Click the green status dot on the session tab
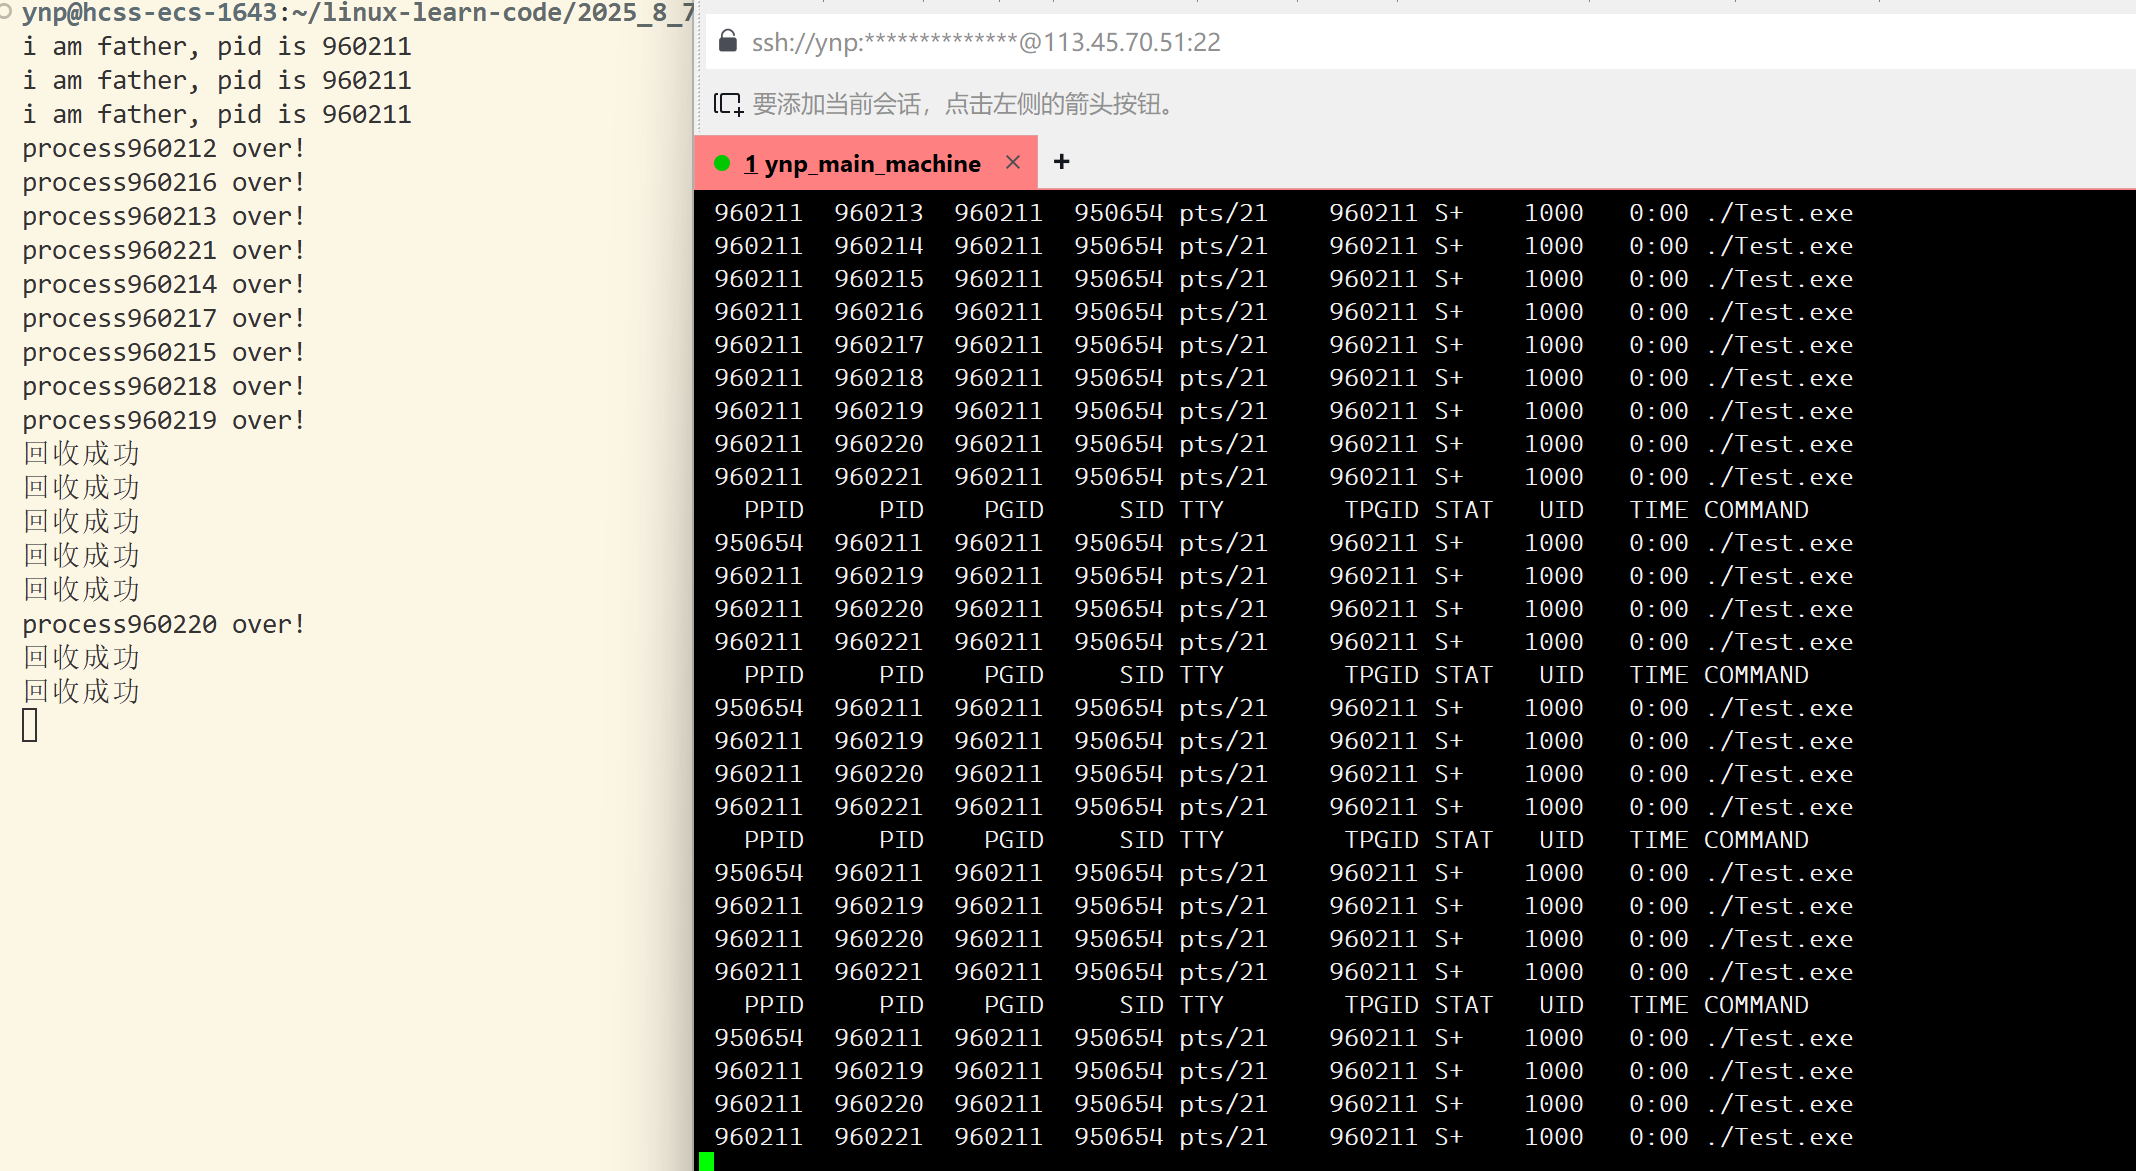 click(722, 163)
